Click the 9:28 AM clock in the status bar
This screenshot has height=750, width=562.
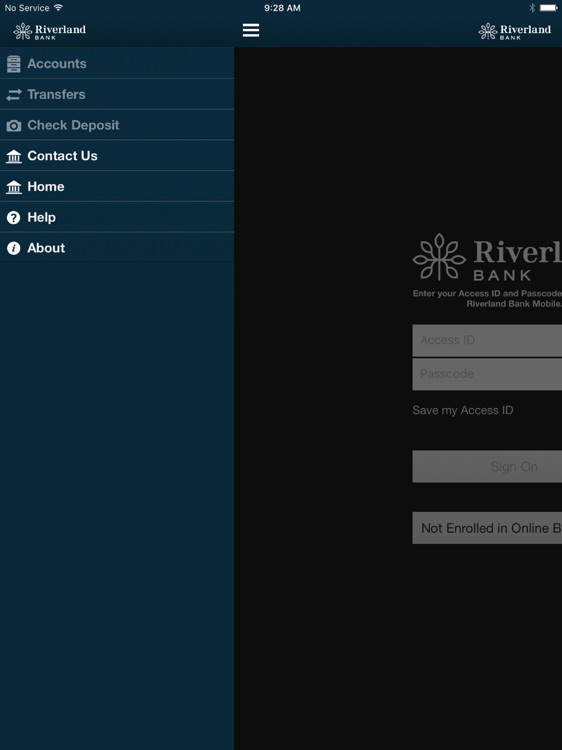click(282, 8)
